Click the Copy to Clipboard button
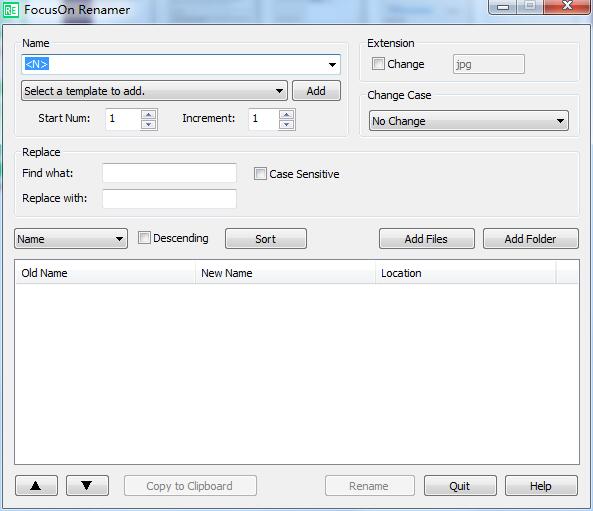The height and width of the screenshot is (511, 593). pyautogui.click(x=190, y=486)
